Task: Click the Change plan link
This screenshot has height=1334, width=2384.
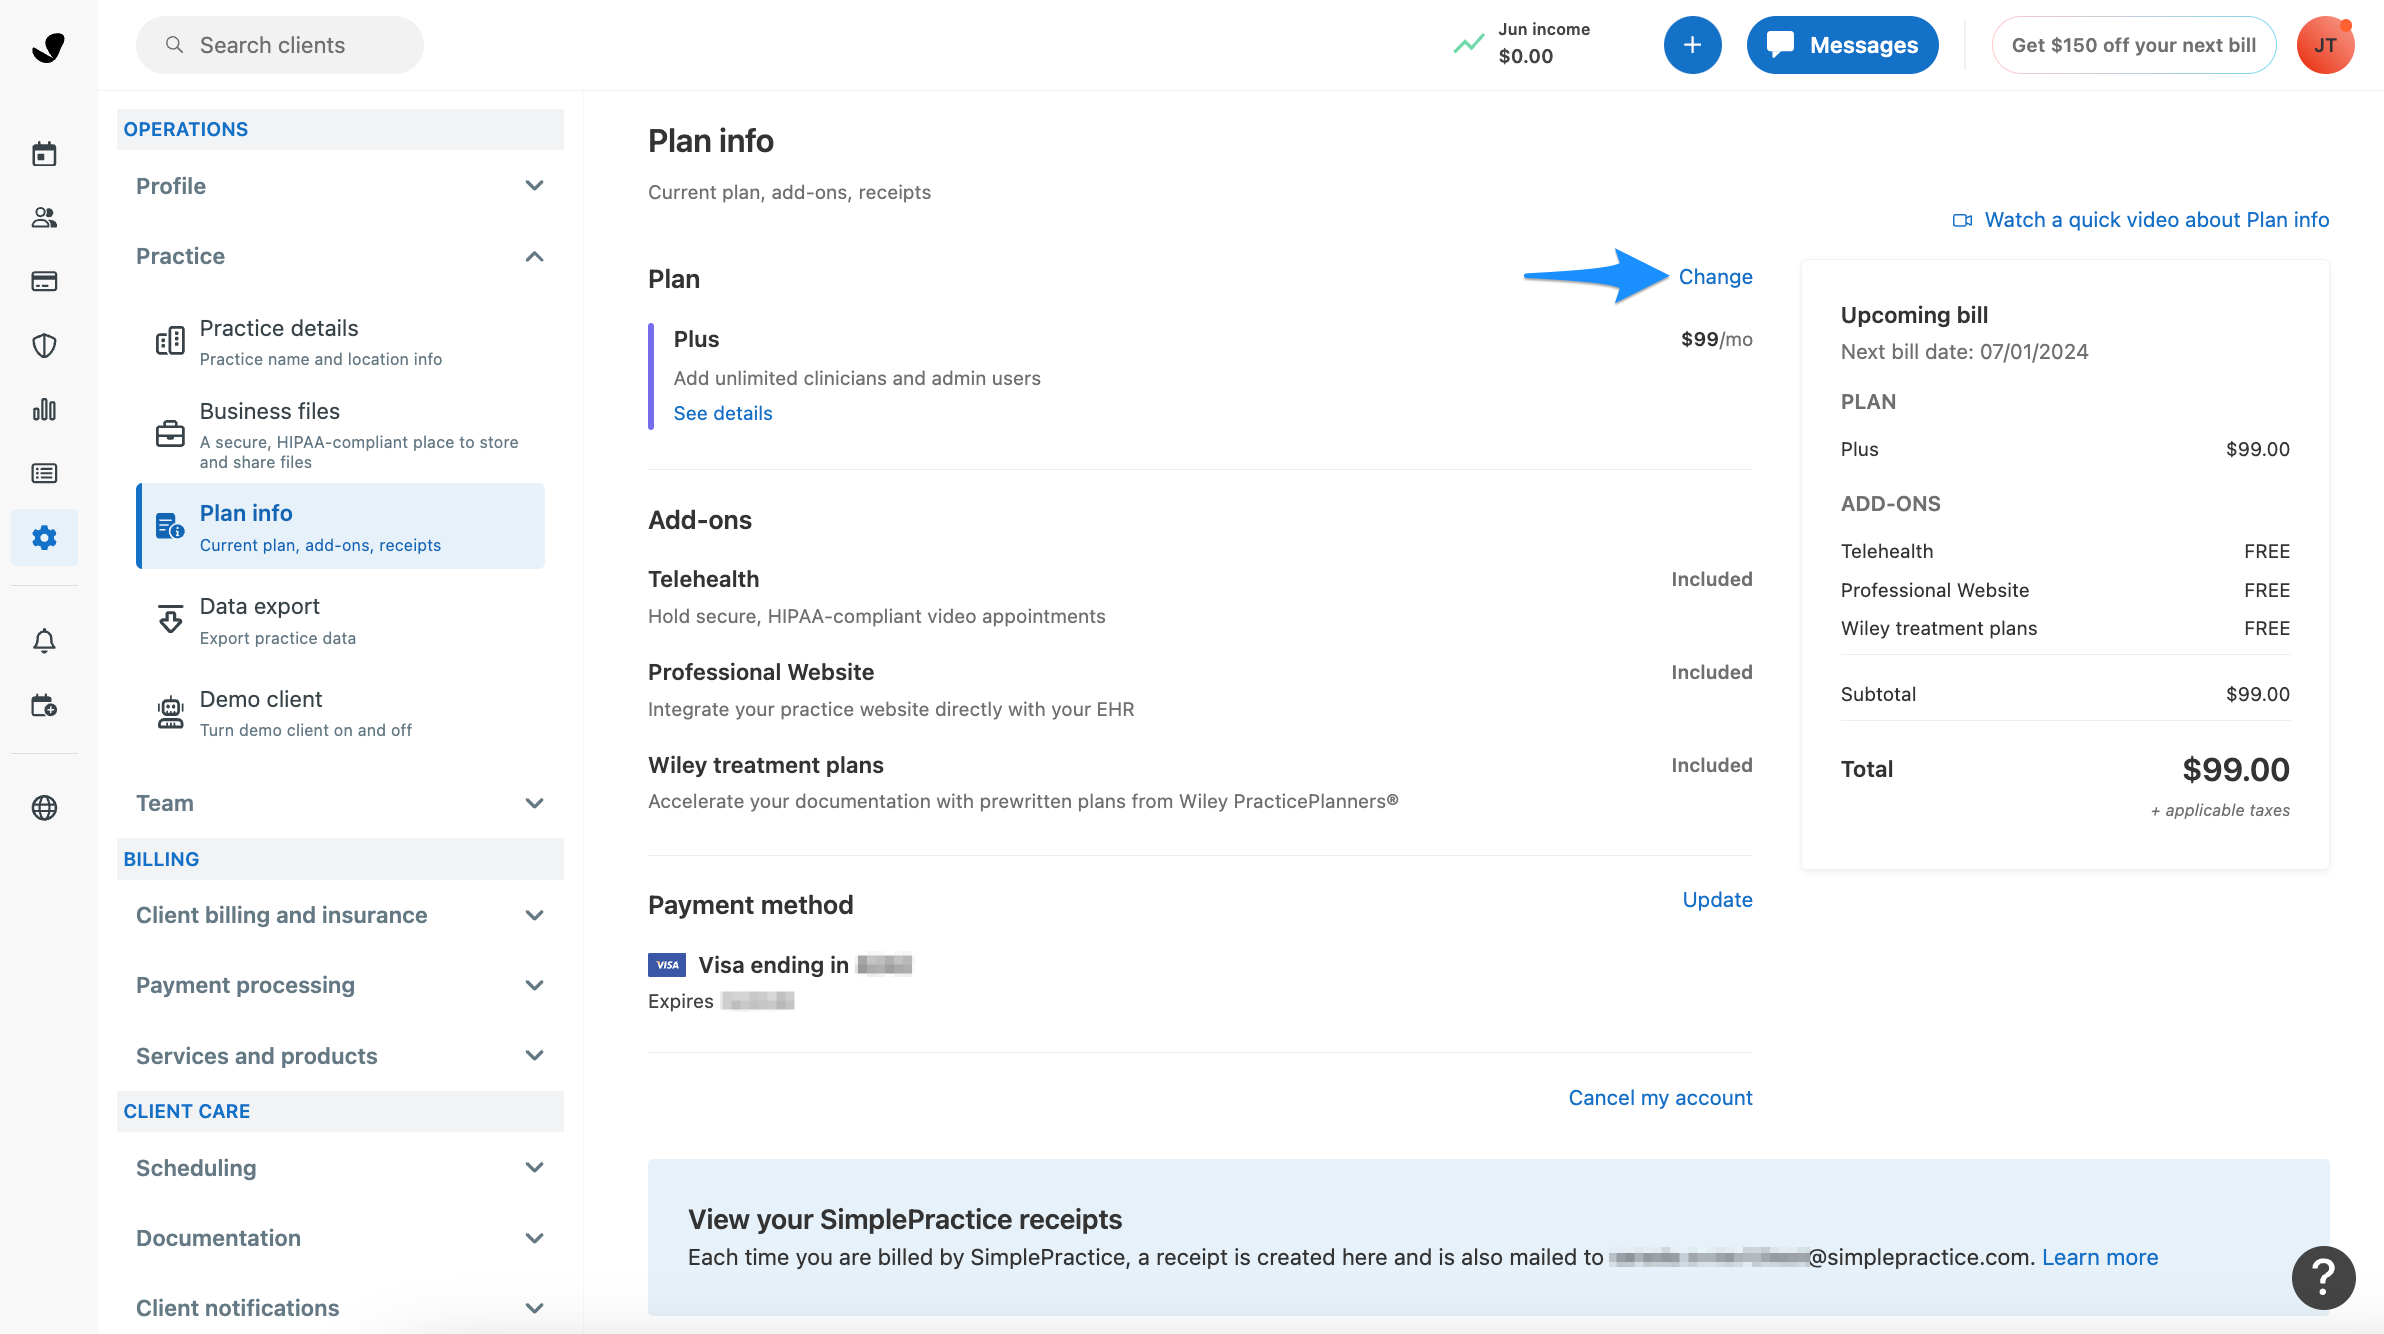Action: [1715, 277]
